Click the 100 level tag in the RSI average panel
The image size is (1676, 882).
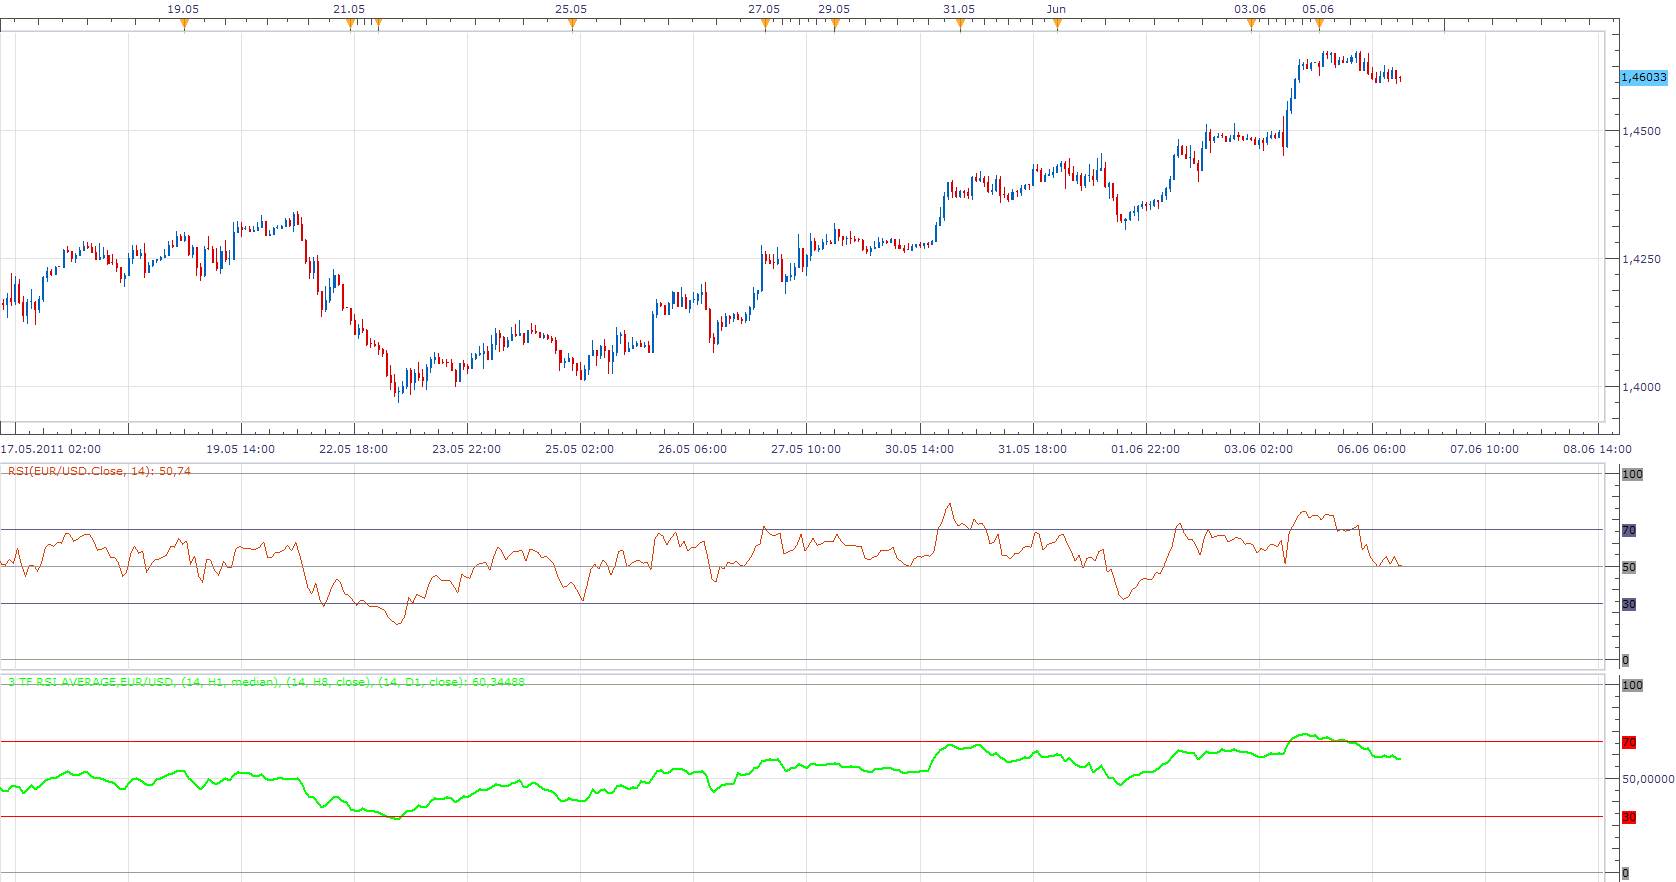pos(1632,685)
